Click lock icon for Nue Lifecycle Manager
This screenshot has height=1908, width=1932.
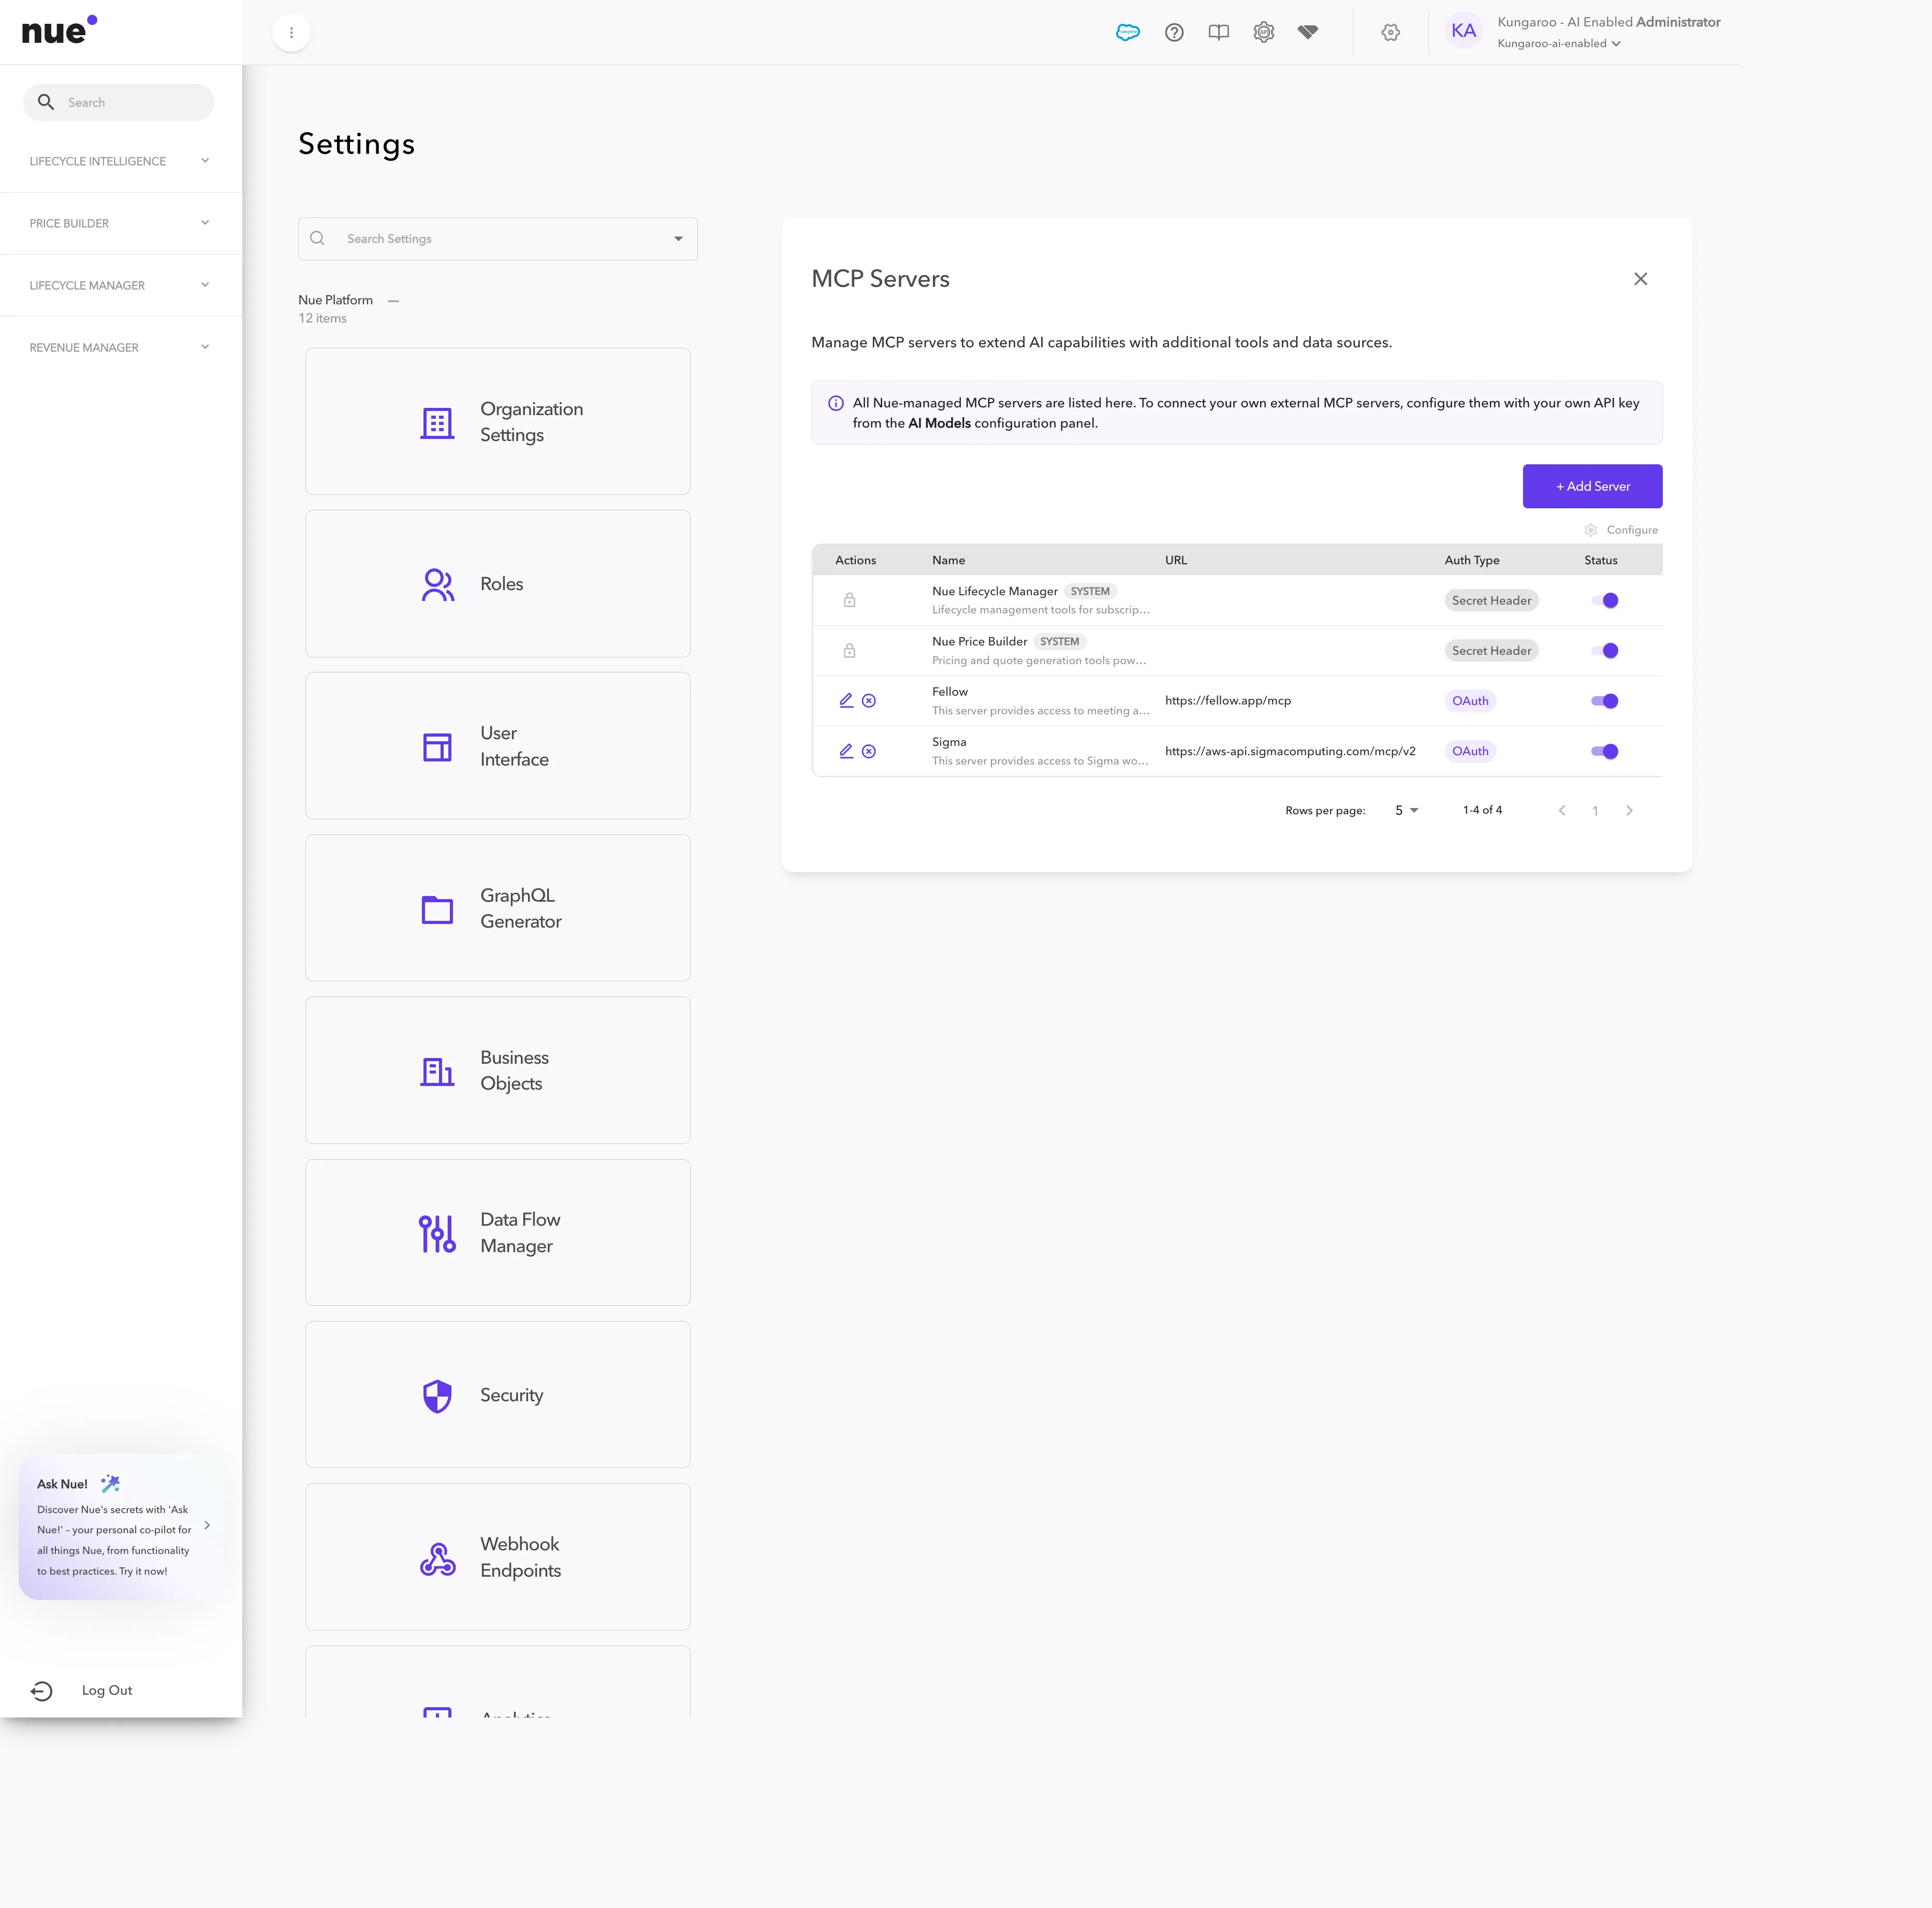849,600
